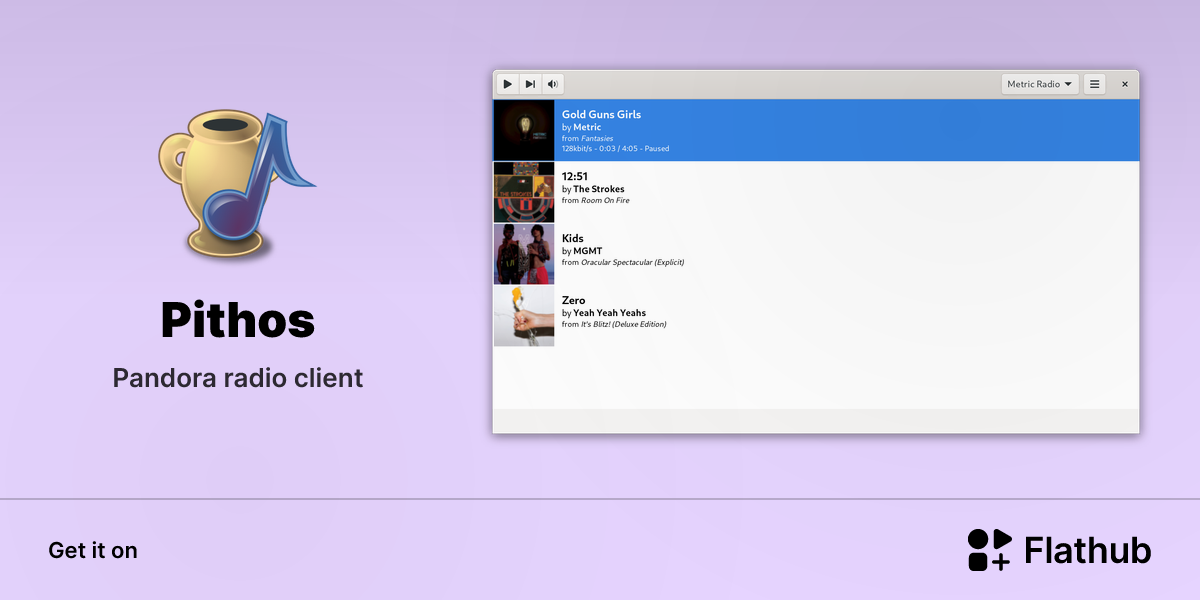Close the Pithos window

click(1125, 84)
